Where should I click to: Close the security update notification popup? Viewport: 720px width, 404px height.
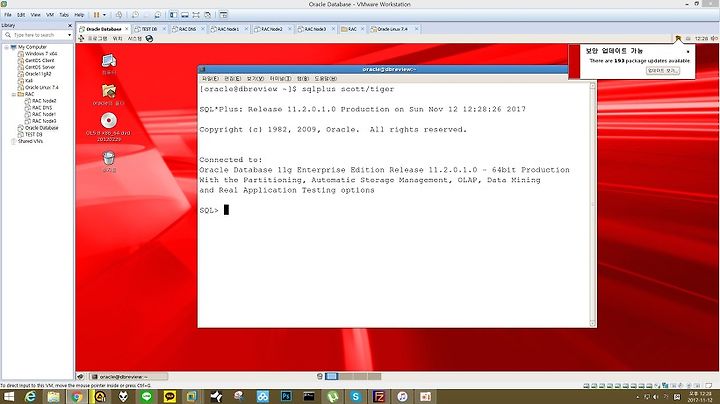688,51
